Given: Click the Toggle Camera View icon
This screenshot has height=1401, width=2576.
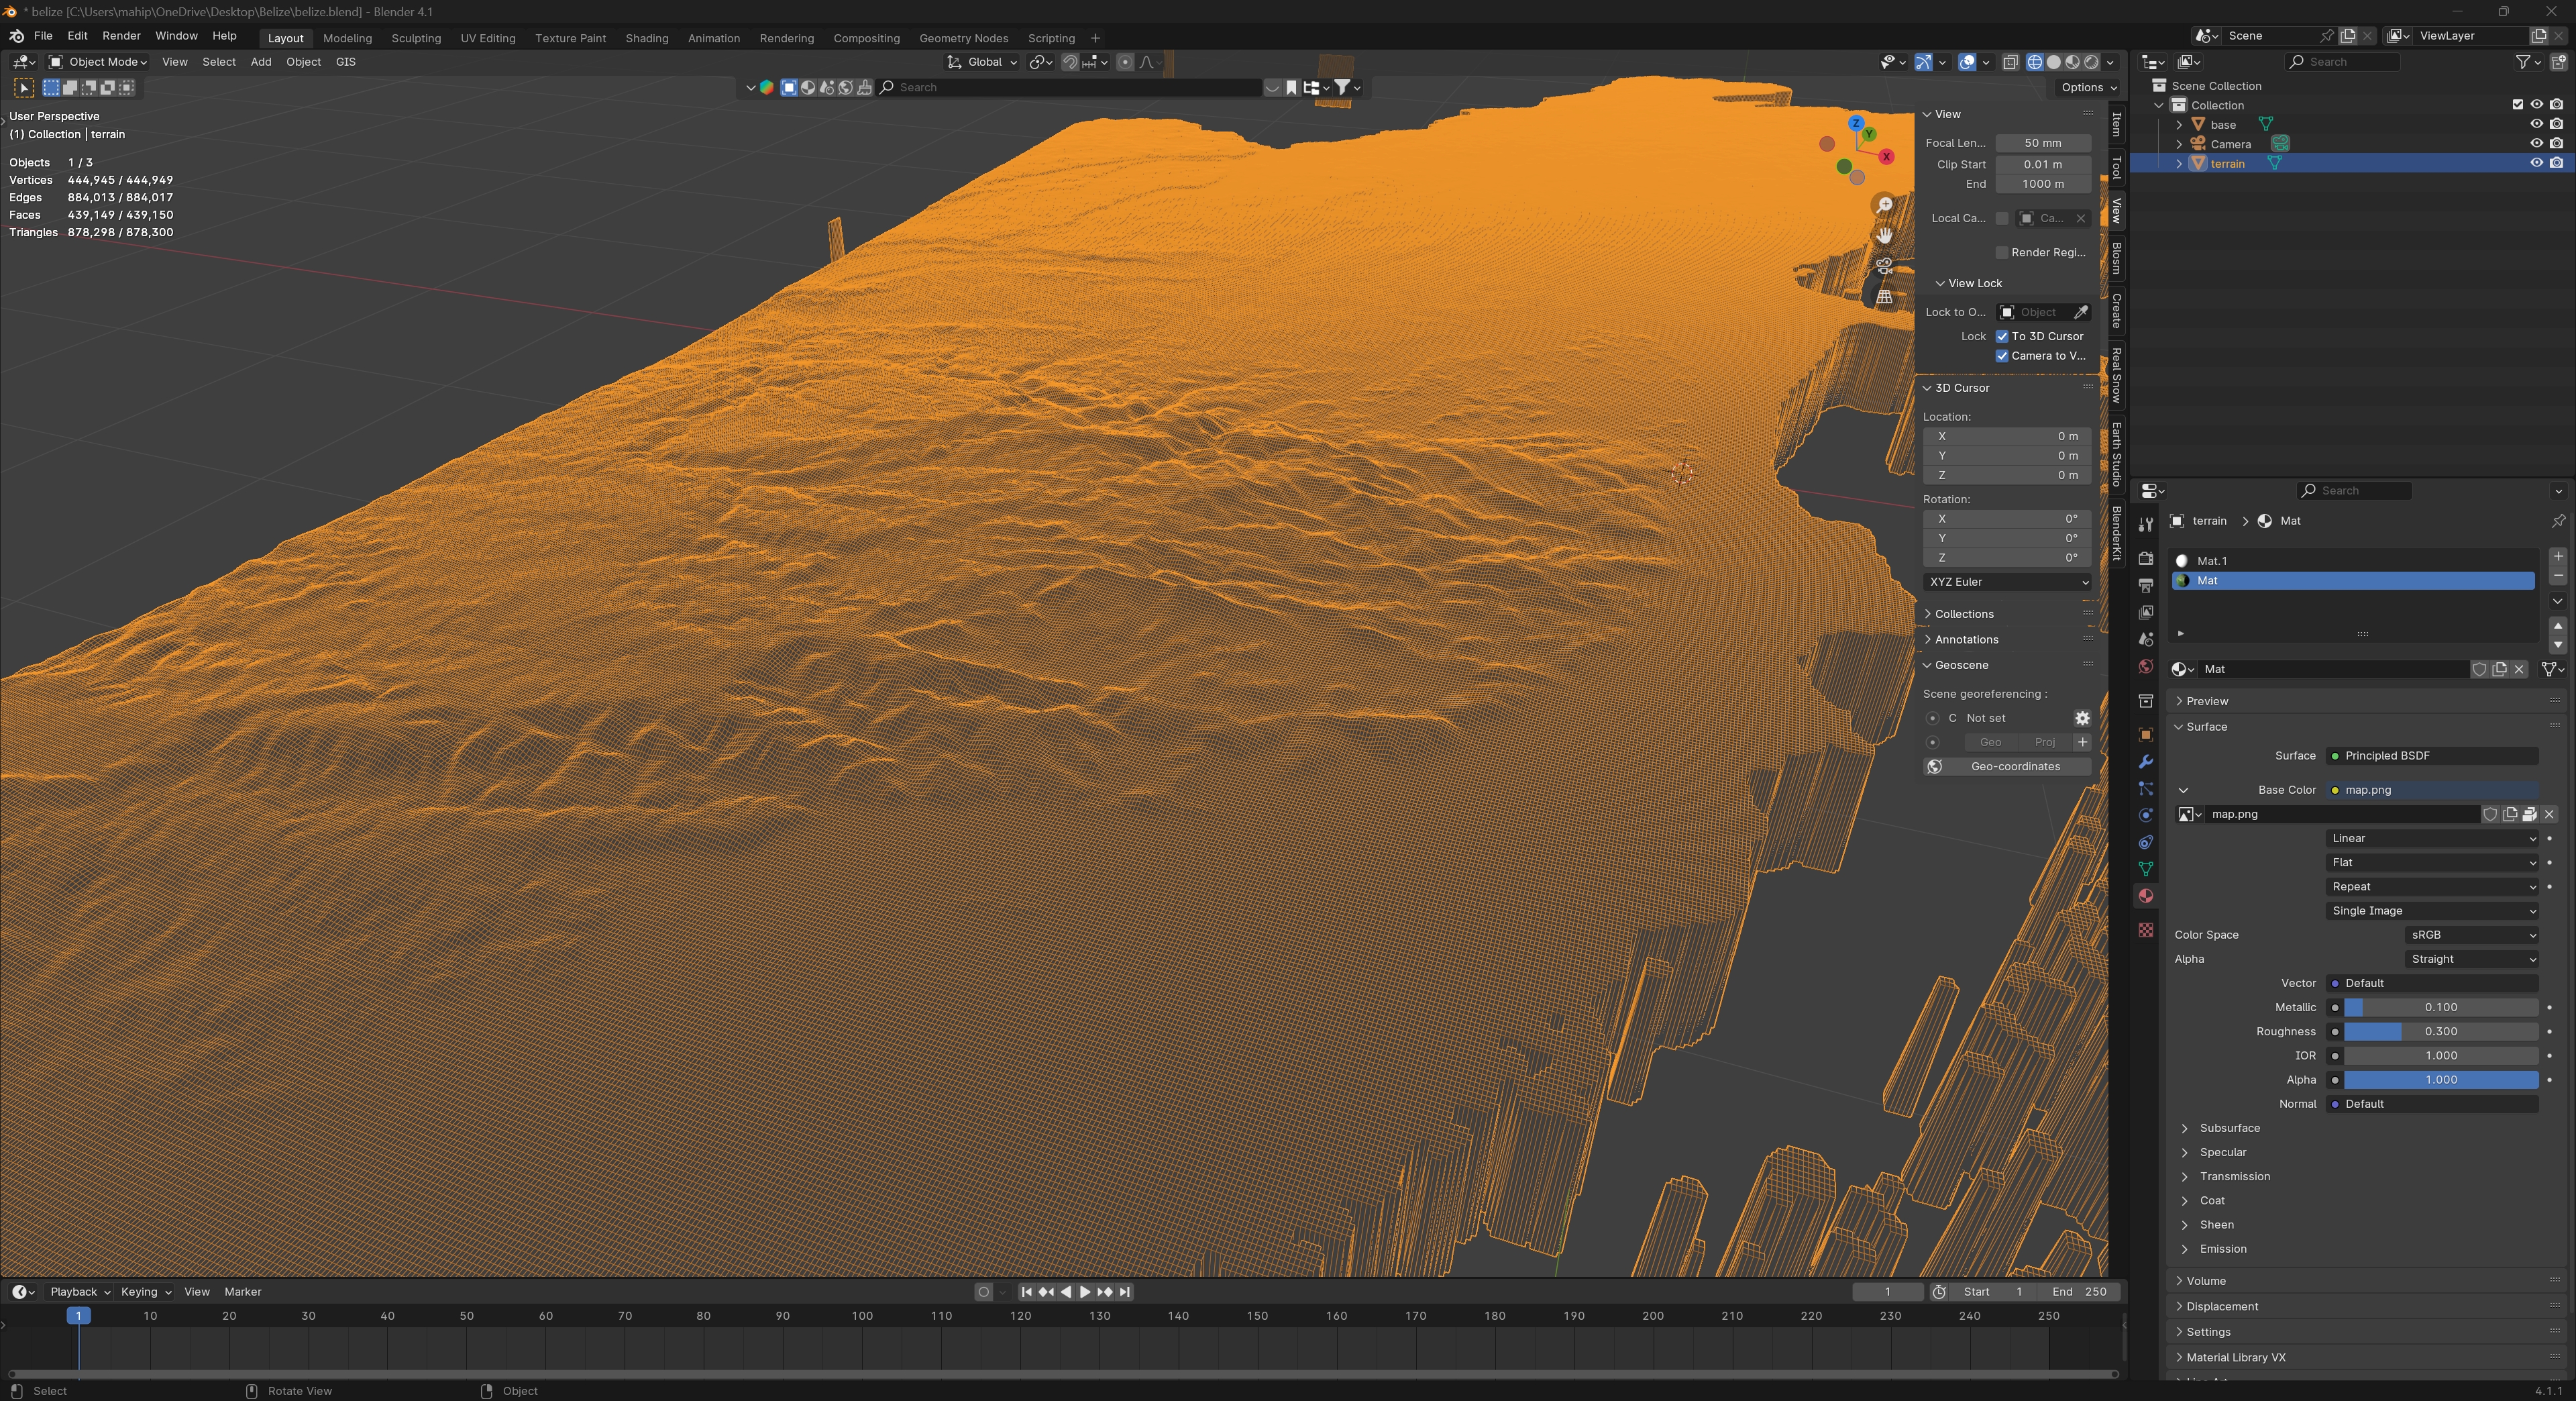Looking at the screenshot, I should [x=1884, y=266].
